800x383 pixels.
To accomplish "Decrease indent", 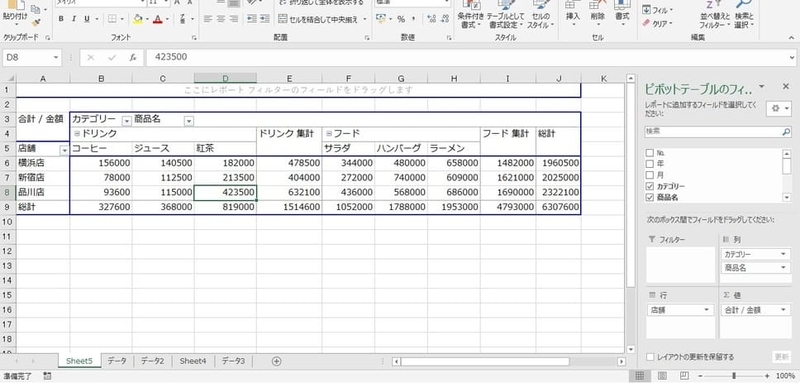I will click(251, 19).
